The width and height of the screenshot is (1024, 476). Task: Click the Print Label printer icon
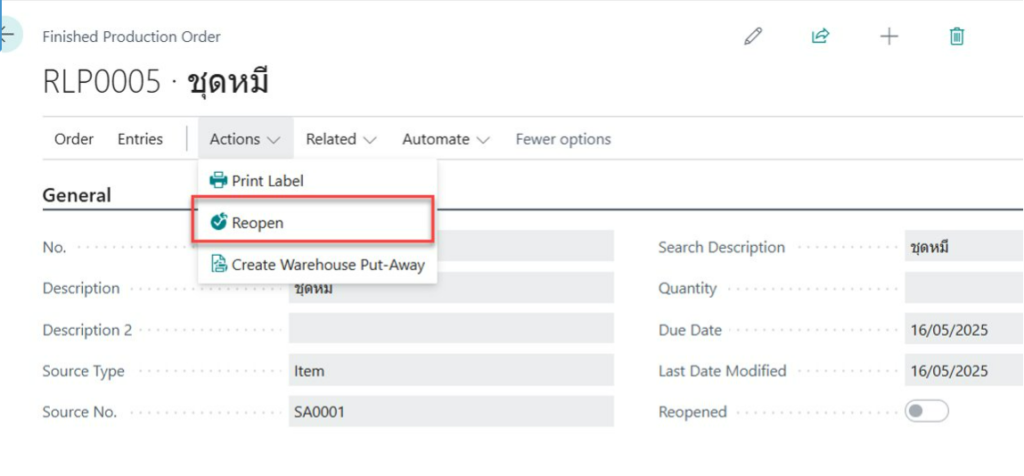pos(218,180)
